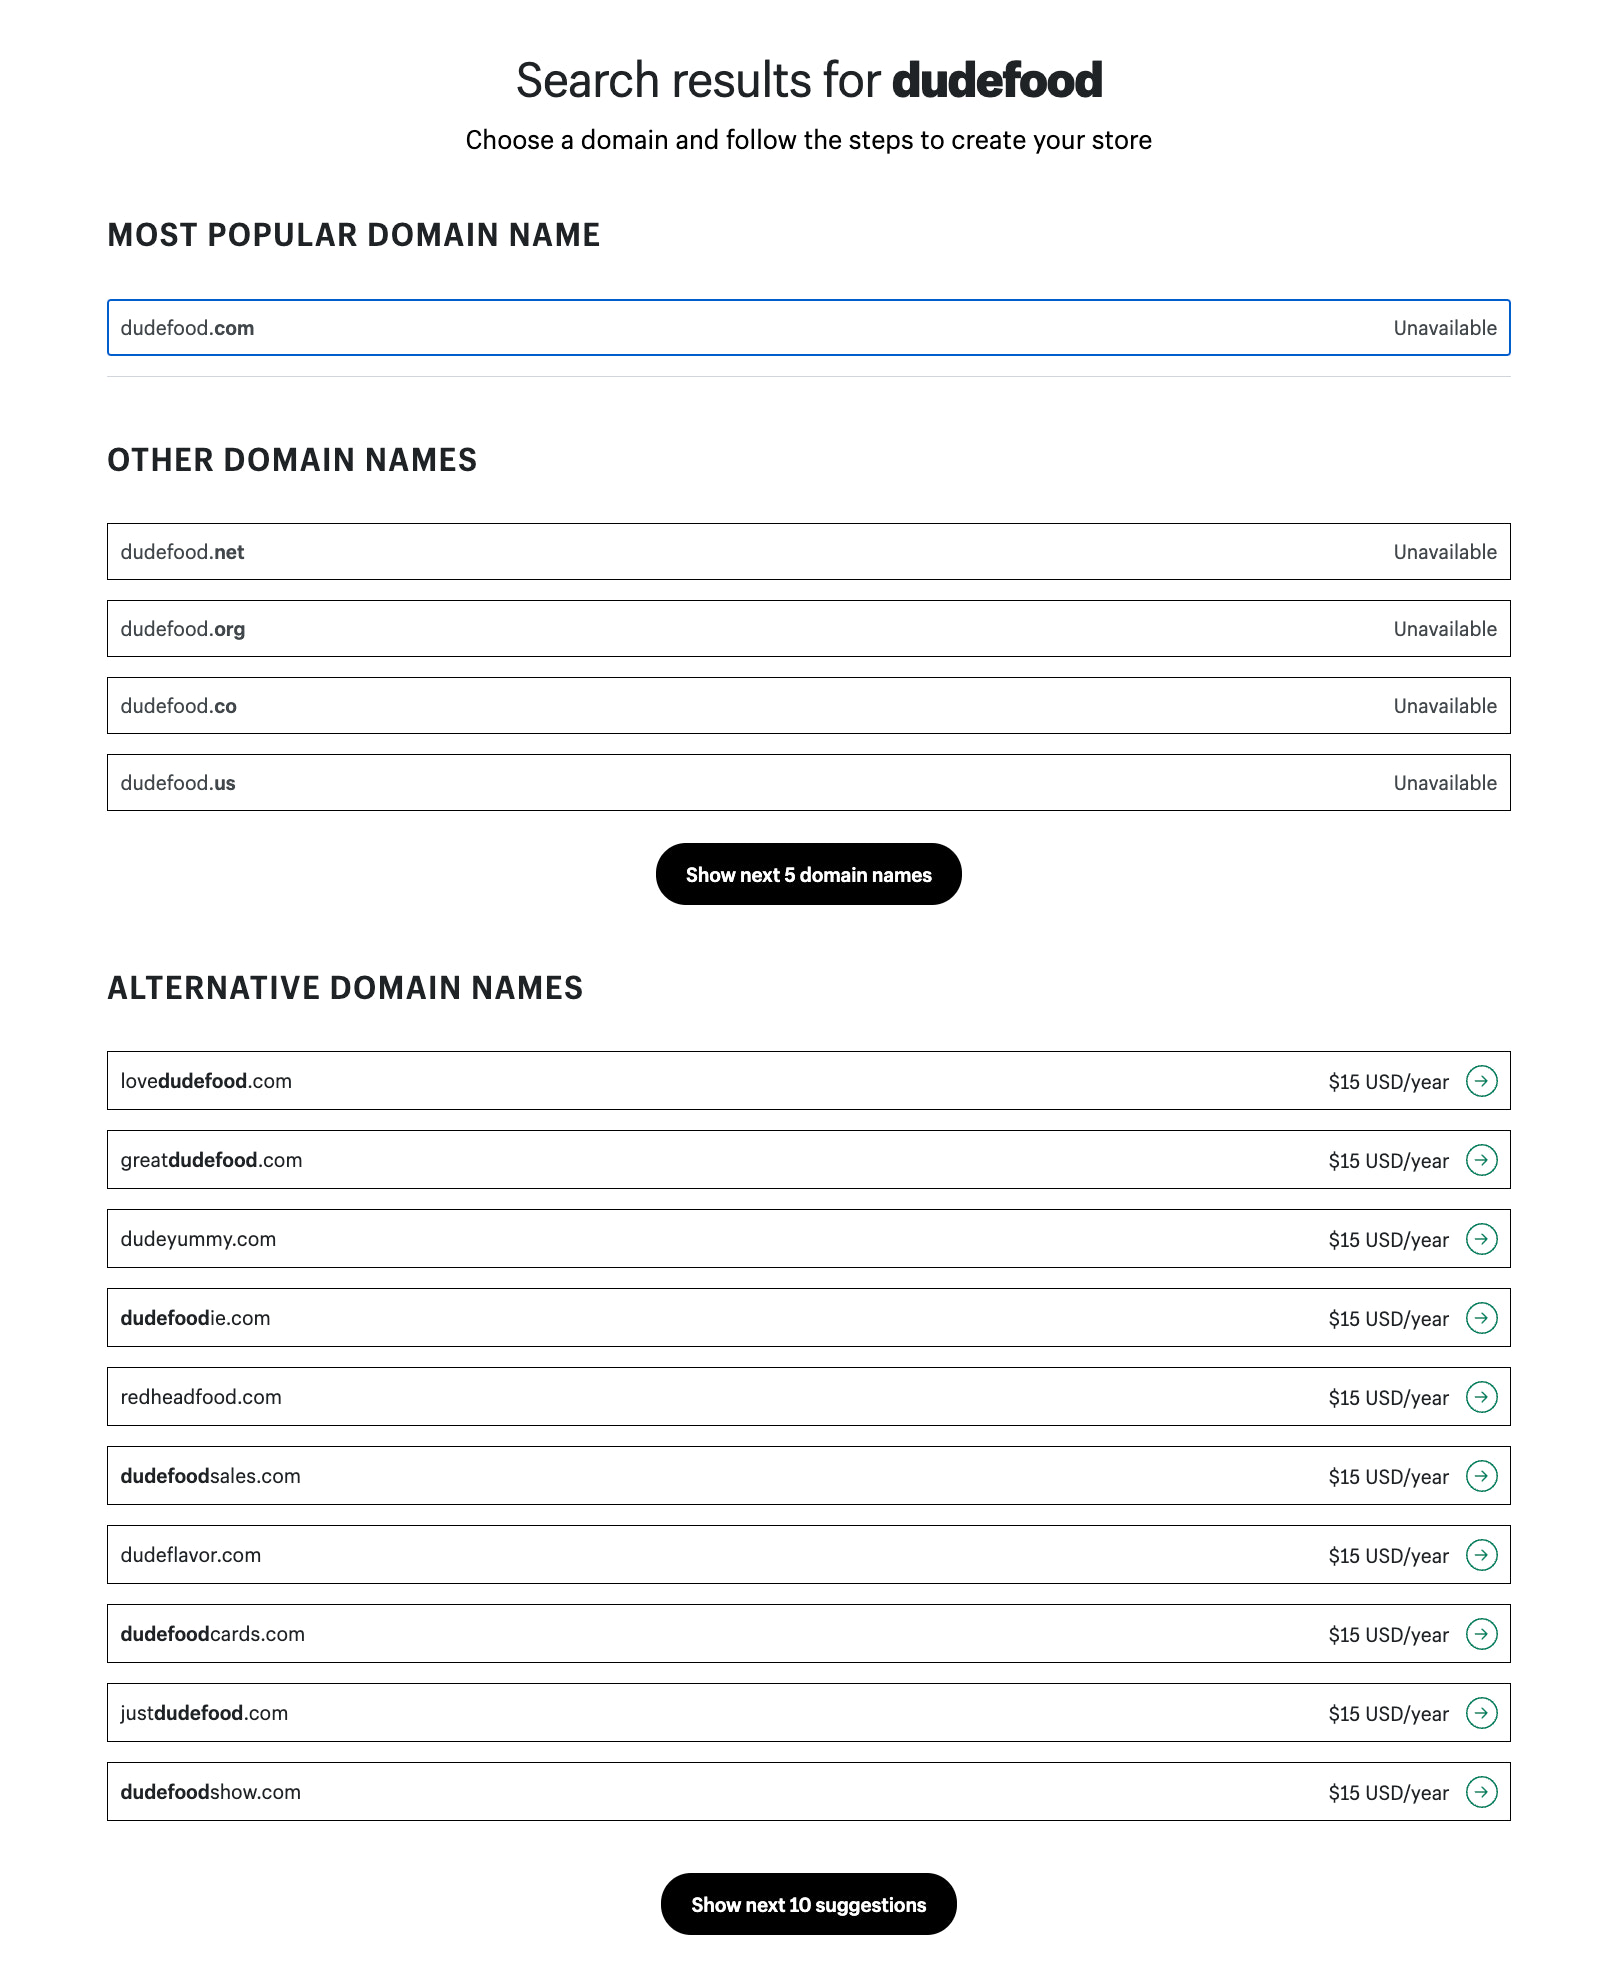Screen dimensions: 1604x1986
Task: Click the dudefood.co domain row
Action: 808,706
